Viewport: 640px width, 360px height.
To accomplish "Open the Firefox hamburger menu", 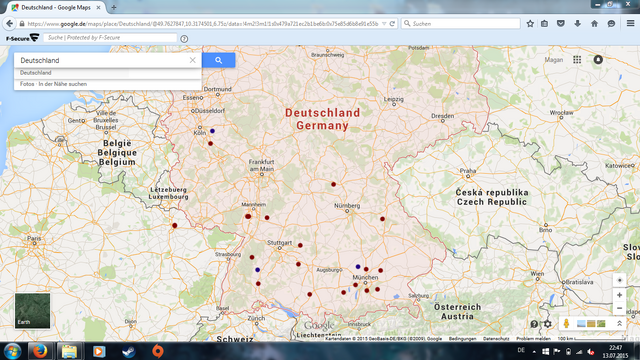I will pos(630,24).
